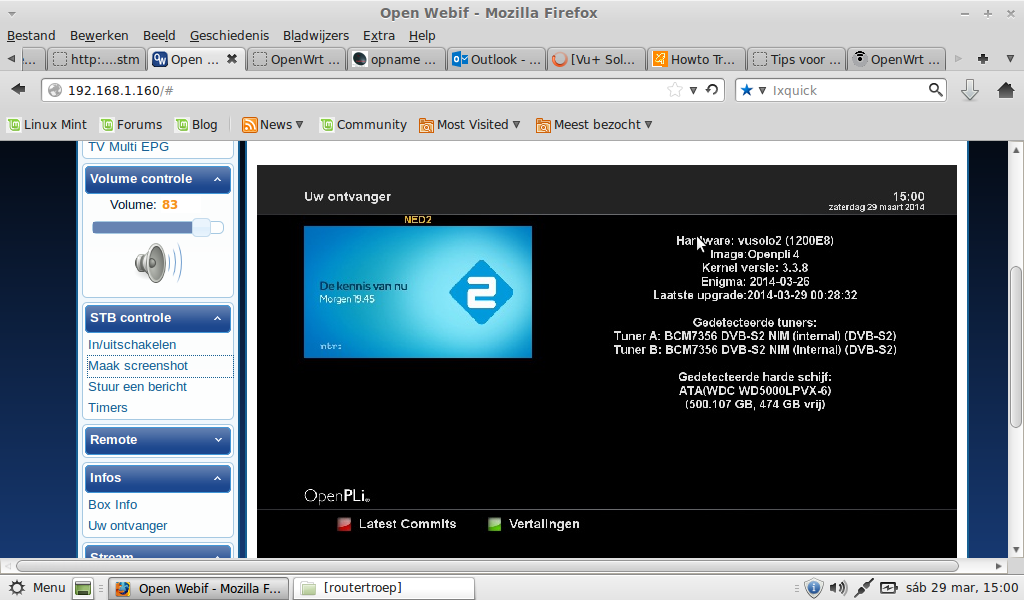
Task: Click the search magnifier in Ixquick box
Action: 936,90
